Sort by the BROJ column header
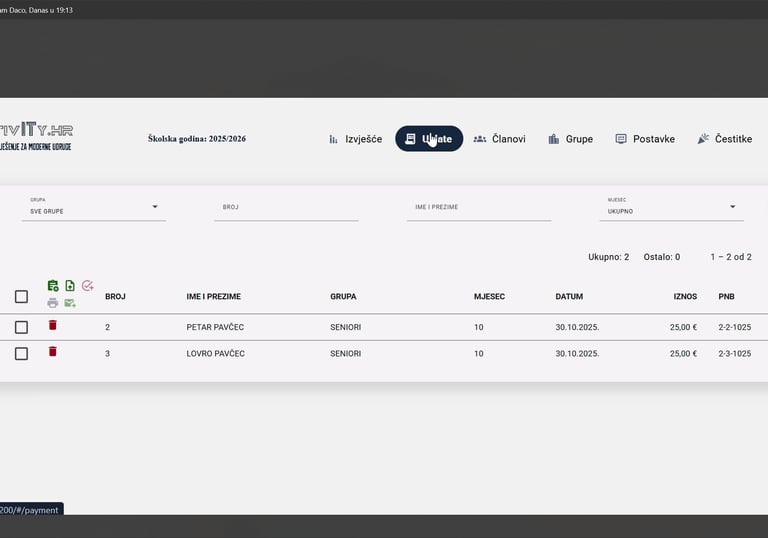Screen dimensions: 768x538 [x=115, y=296]
